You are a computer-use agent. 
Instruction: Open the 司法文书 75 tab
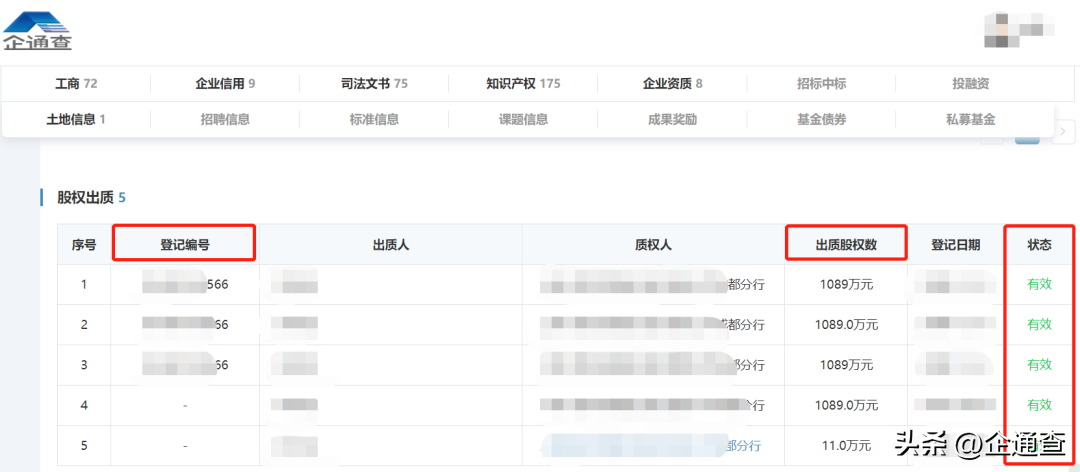[374, 84]
